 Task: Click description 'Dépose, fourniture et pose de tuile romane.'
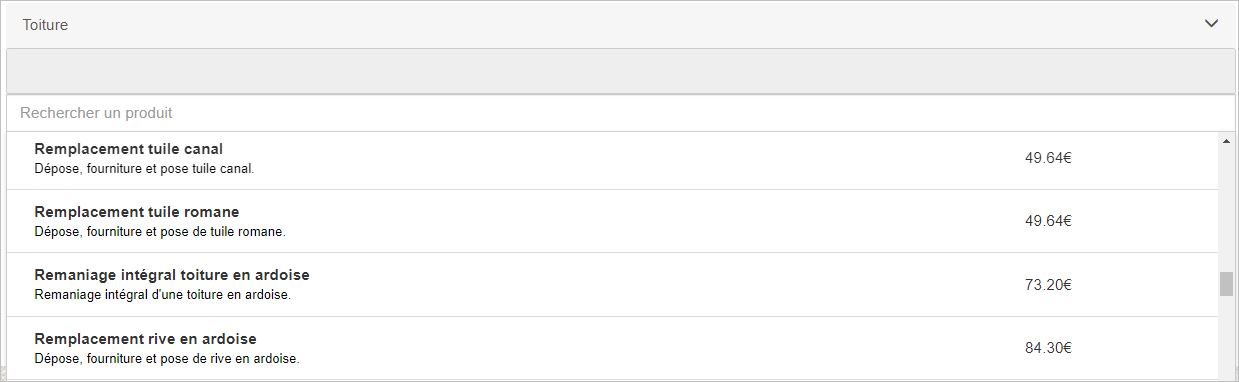[x=160, y=231]
